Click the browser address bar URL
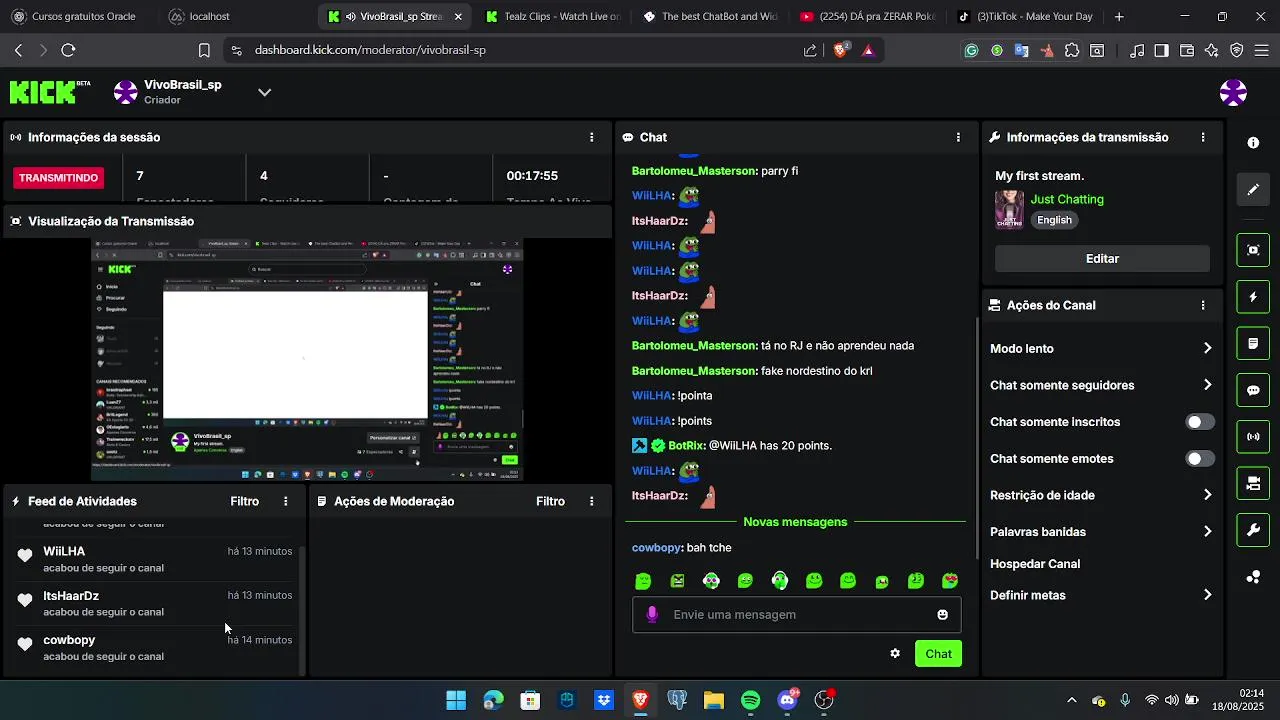 pyautogui.click(x=370, y=50)
